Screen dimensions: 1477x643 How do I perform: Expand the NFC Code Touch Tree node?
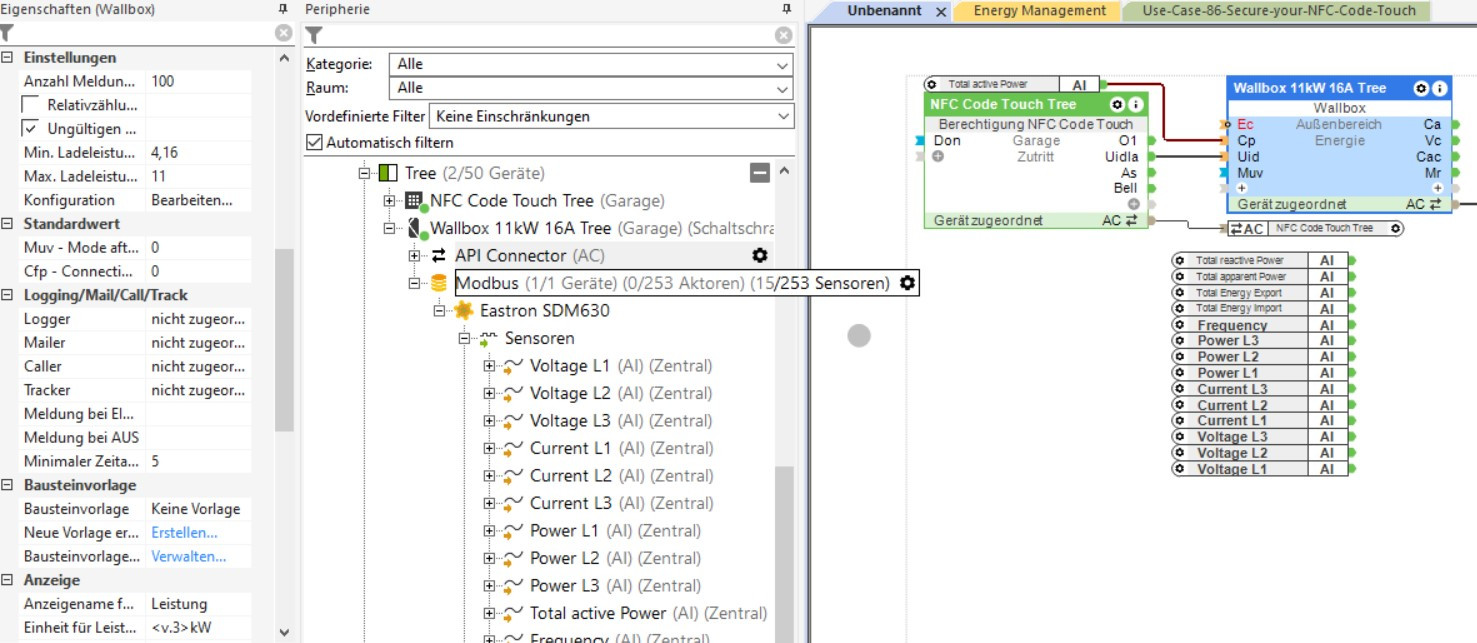[389, 201]
